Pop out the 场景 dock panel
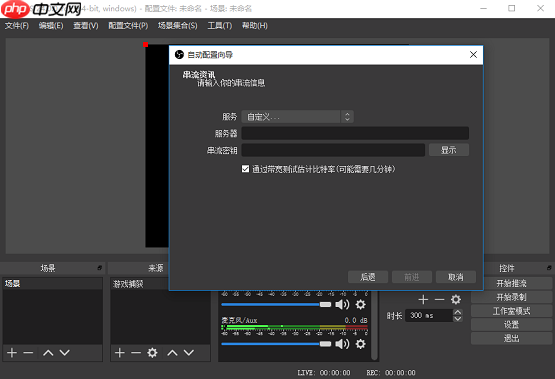Screen dimensions: 555x379 tap(100, 268)
